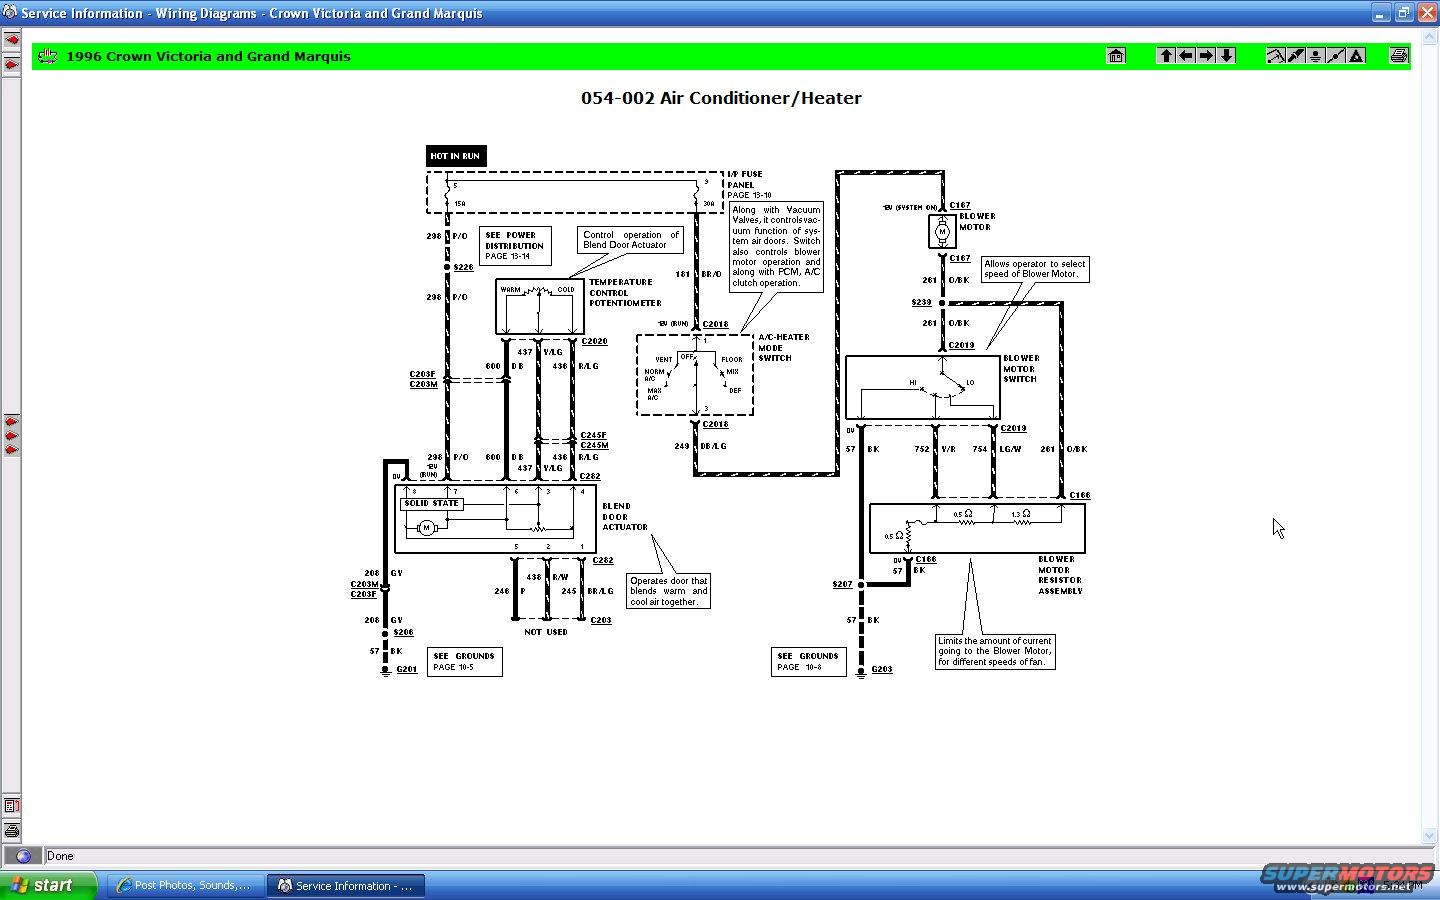Click the printer icon in green toolbar
Screen dimensions: 1440x900
1399,56
